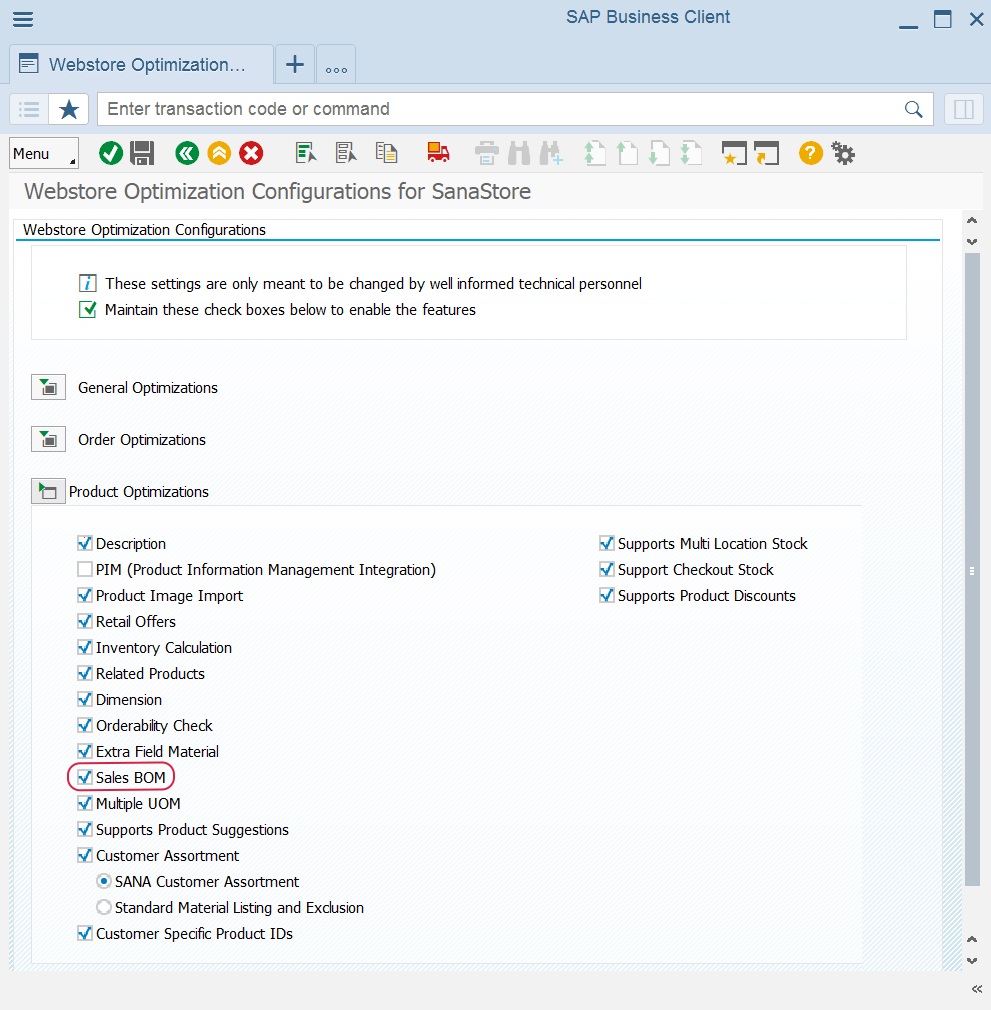
Task: Toggle the Extra Field Material checkbox
Action: tap(84, 751)
